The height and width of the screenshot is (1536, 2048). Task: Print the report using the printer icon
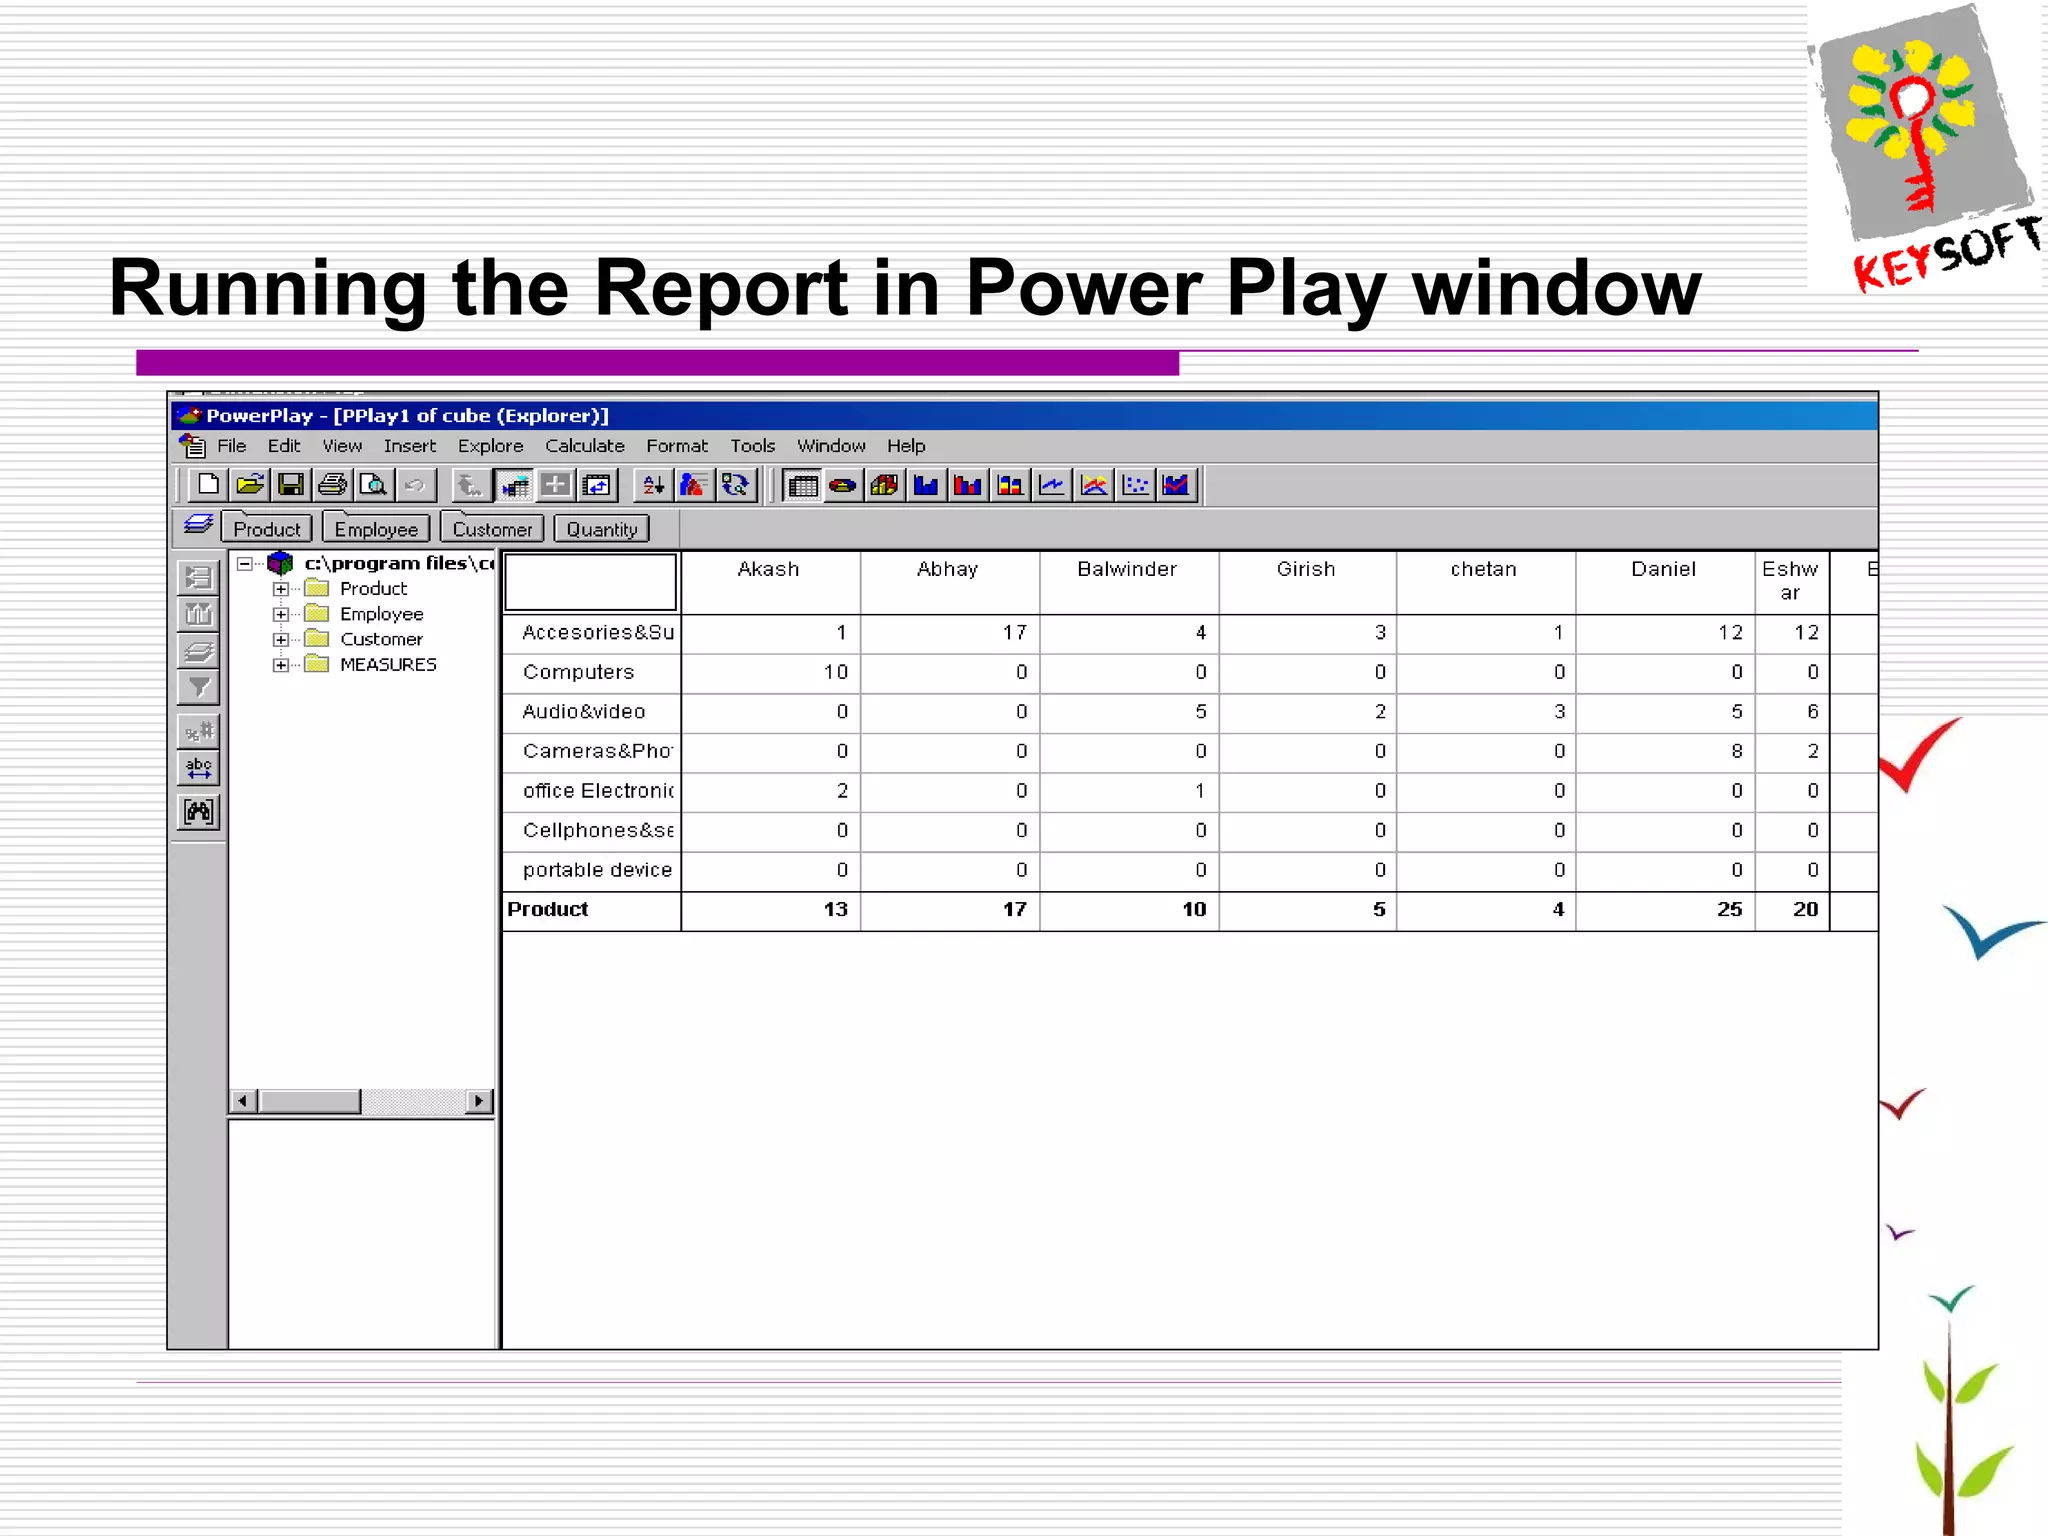332,486
